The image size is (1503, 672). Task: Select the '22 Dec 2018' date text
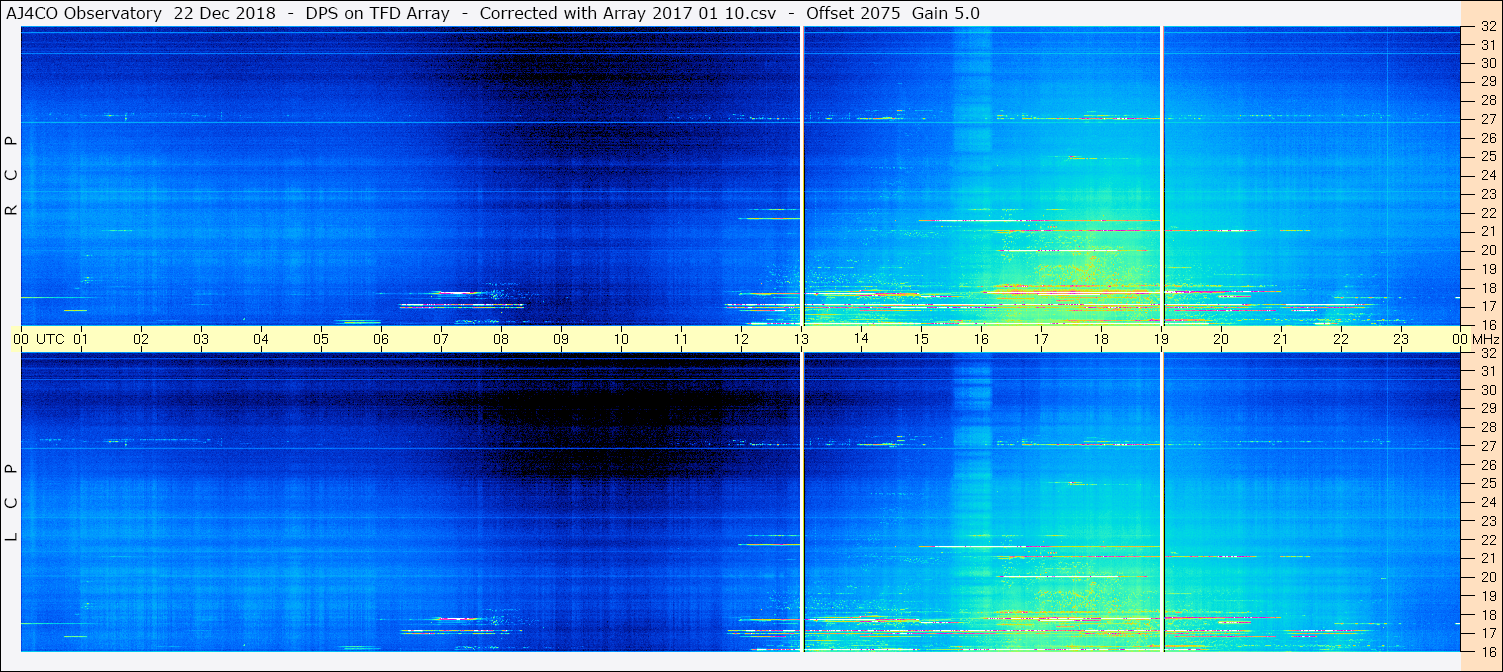(223, 13)
